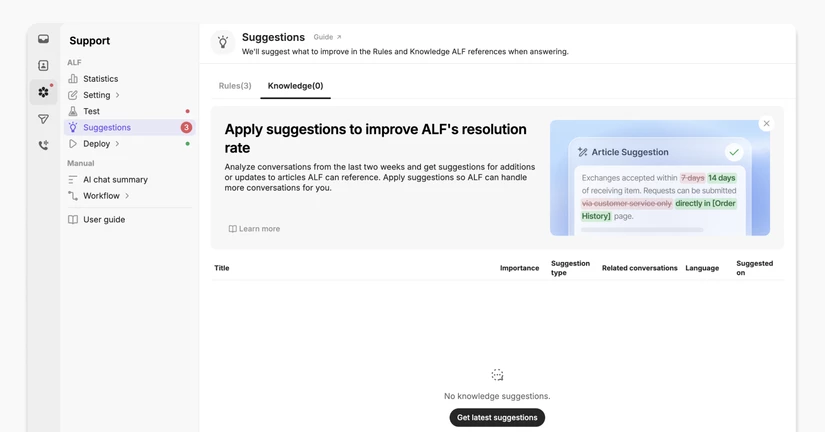
Task: Click the Learn more book icon
Action: 232,229
